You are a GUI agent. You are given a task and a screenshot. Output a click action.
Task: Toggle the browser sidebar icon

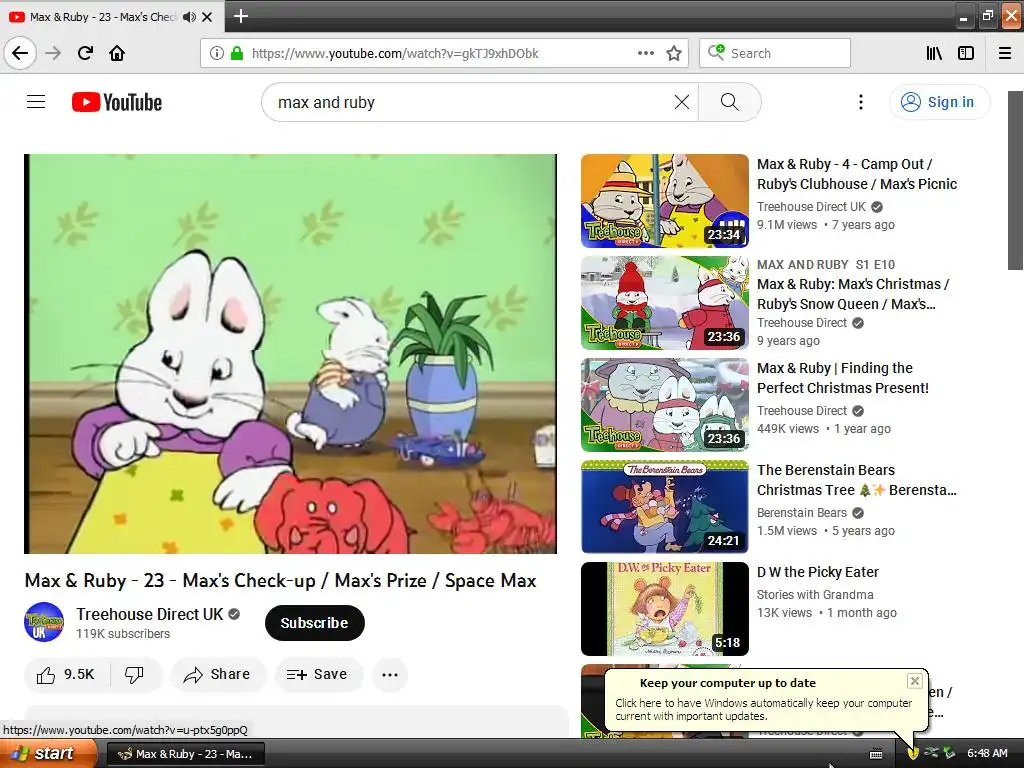coord(966,53)
